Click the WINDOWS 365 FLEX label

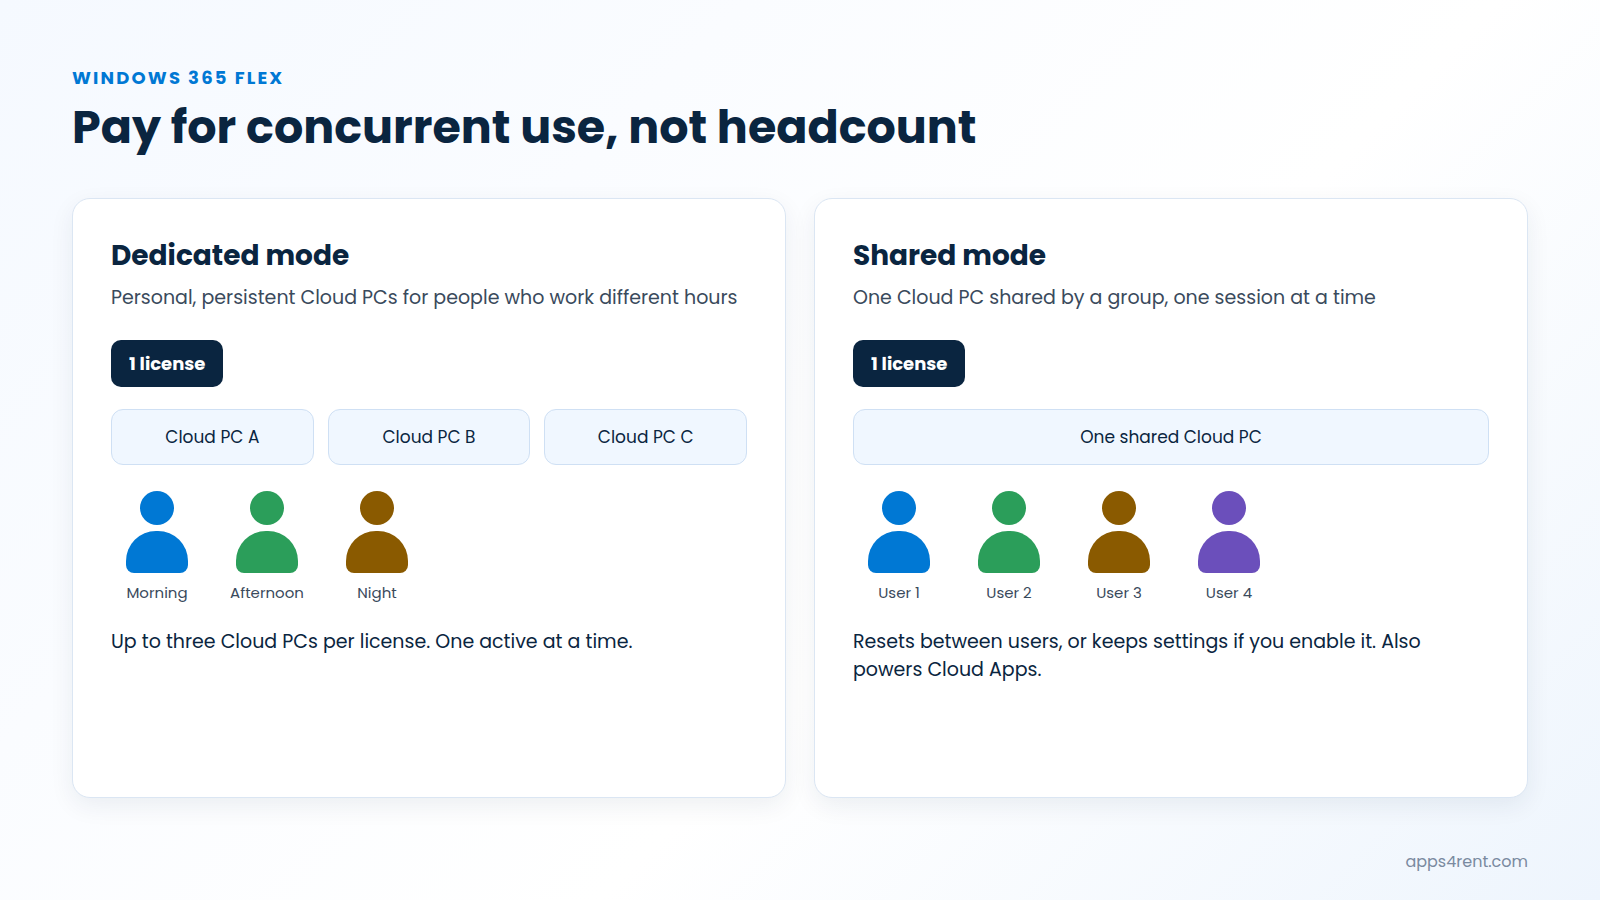pyautogui.click(x=178, y=78)
